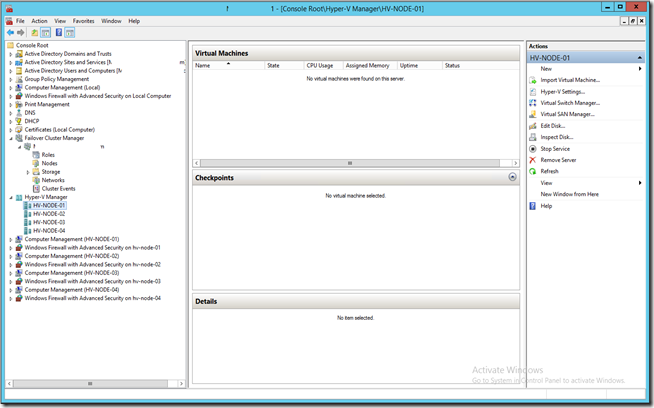Collapse the HV-NODE-01 Actions section header
654x408 pixels.
point(639,58)
